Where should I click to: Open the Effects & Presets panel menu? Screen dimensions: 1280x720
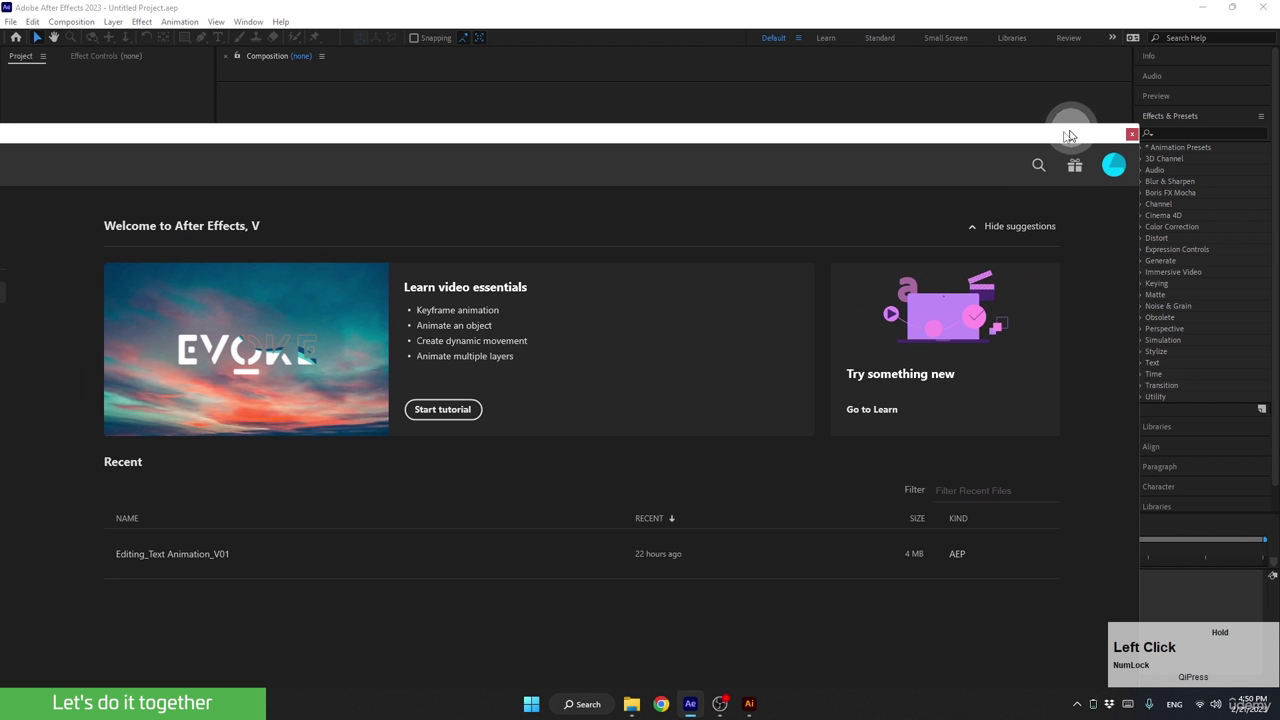[x=1261, y=116]
